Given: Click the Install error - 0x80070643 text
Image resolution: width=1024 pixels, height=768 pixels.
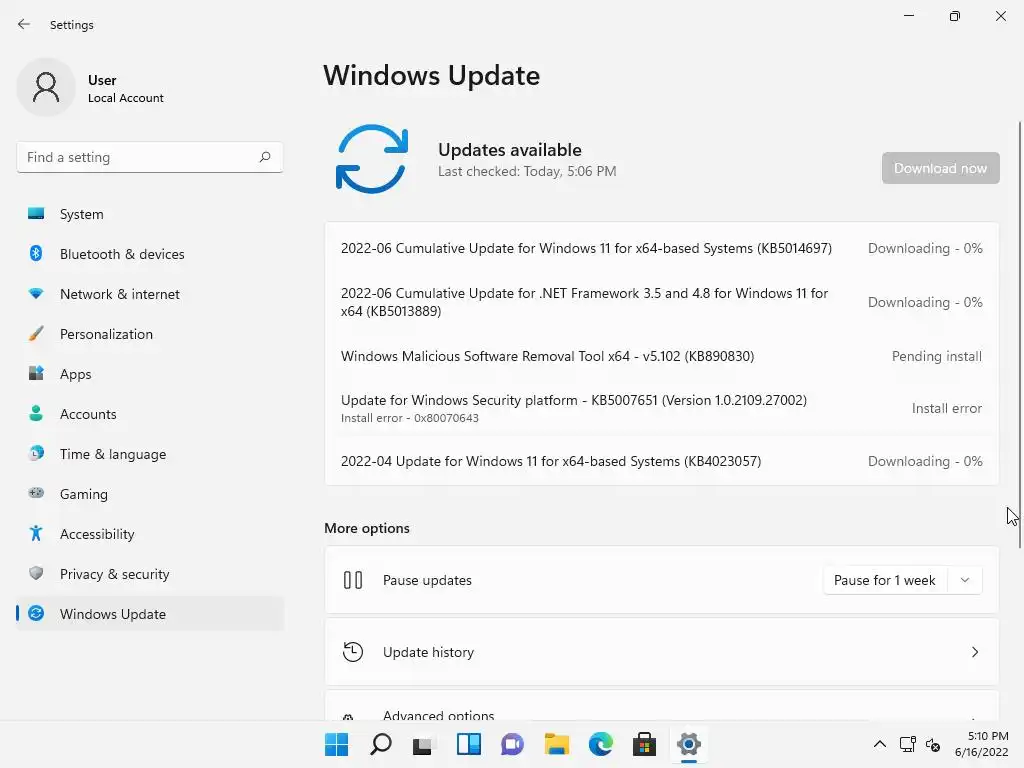Looking at the screenshot, I should pyautogui.click(x=409, y=418).
